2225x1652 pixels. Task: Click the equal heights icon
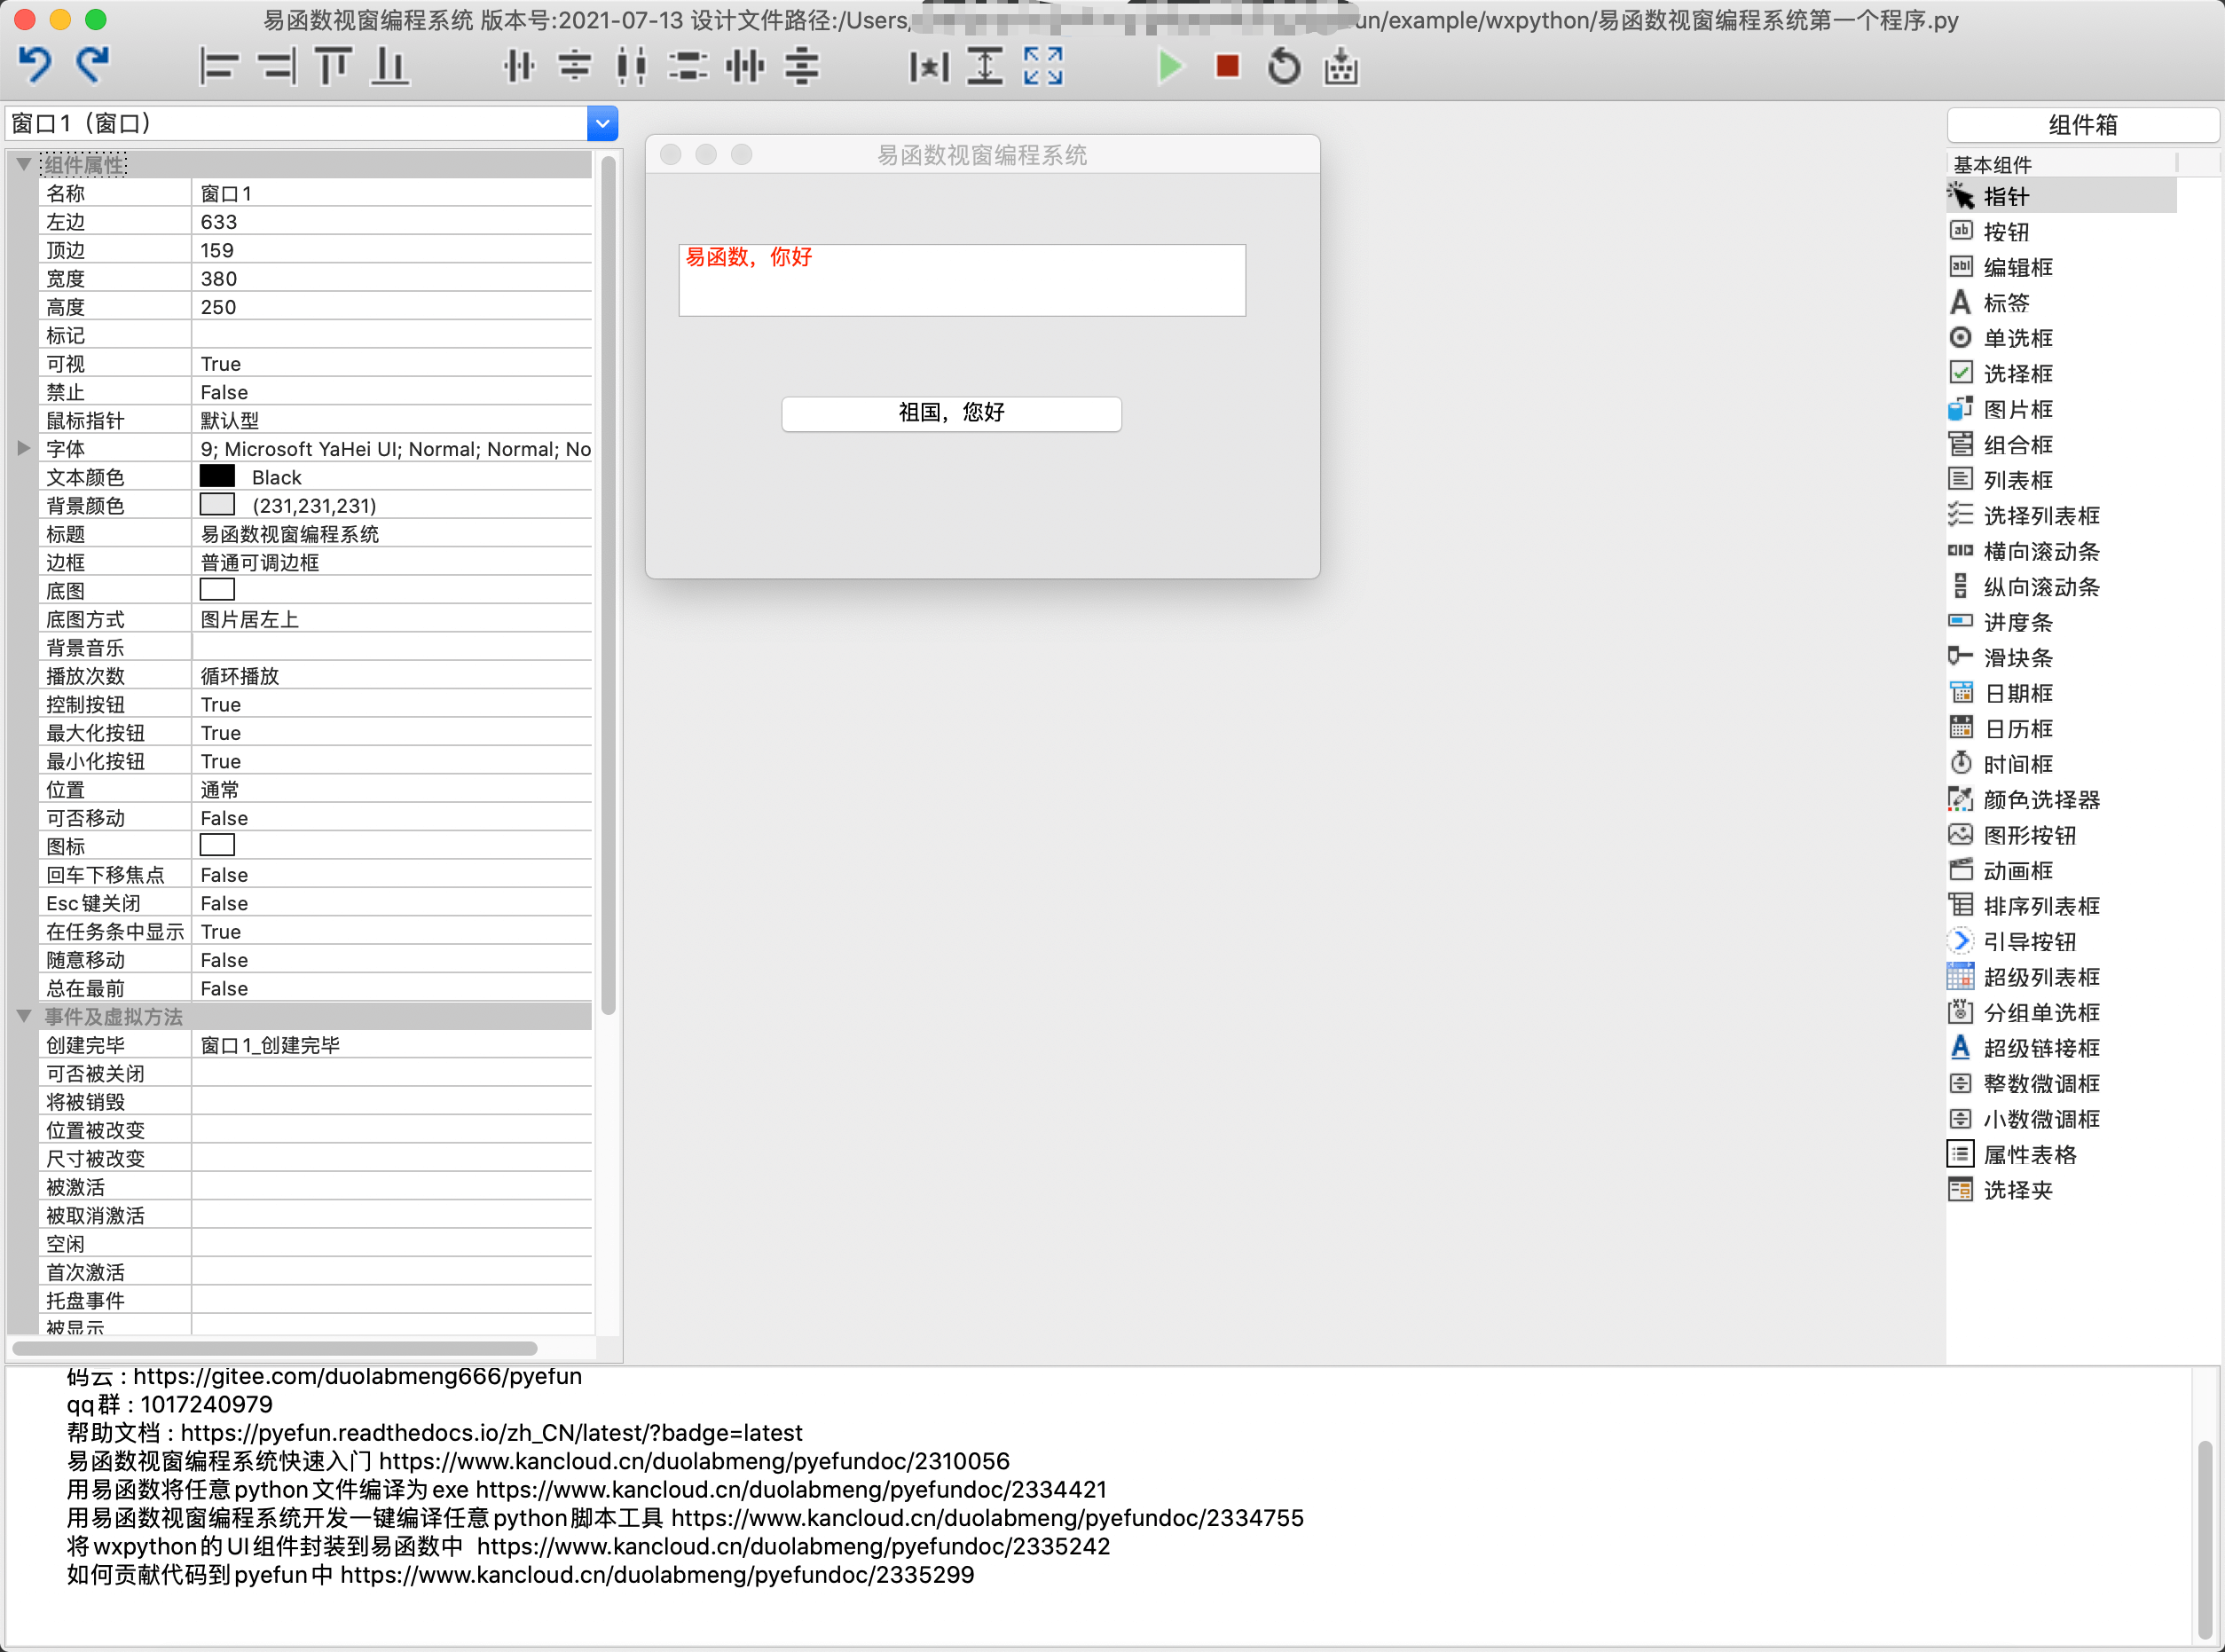pyautogui.click(x=688, y=67)
